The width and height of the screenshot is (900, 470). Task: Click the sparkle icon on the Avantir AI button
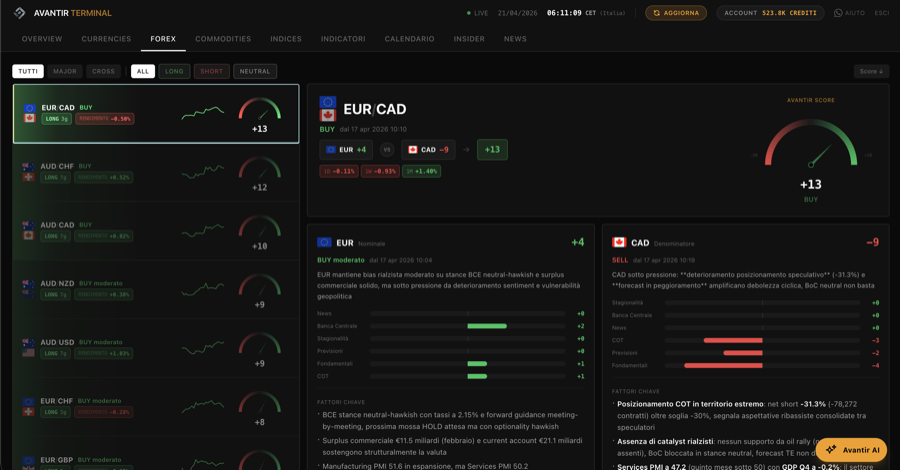click(x=831, y=450)
